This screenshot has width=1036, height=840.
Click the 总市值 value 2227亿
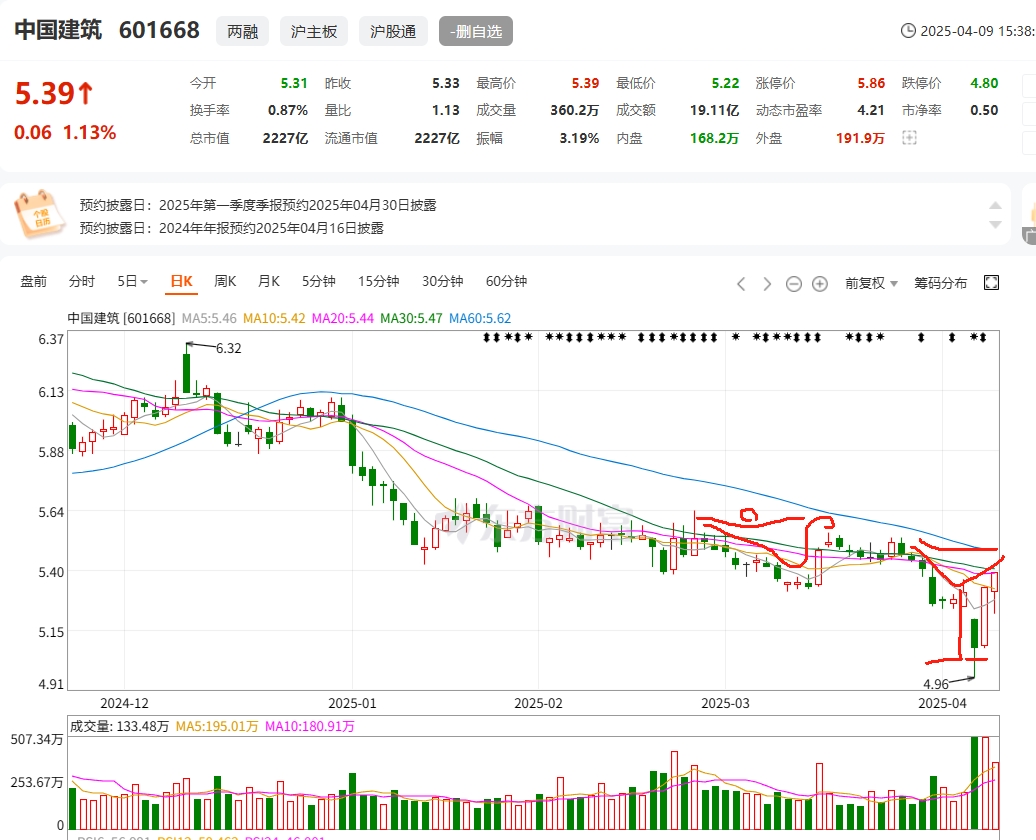[x=285, y=138]
